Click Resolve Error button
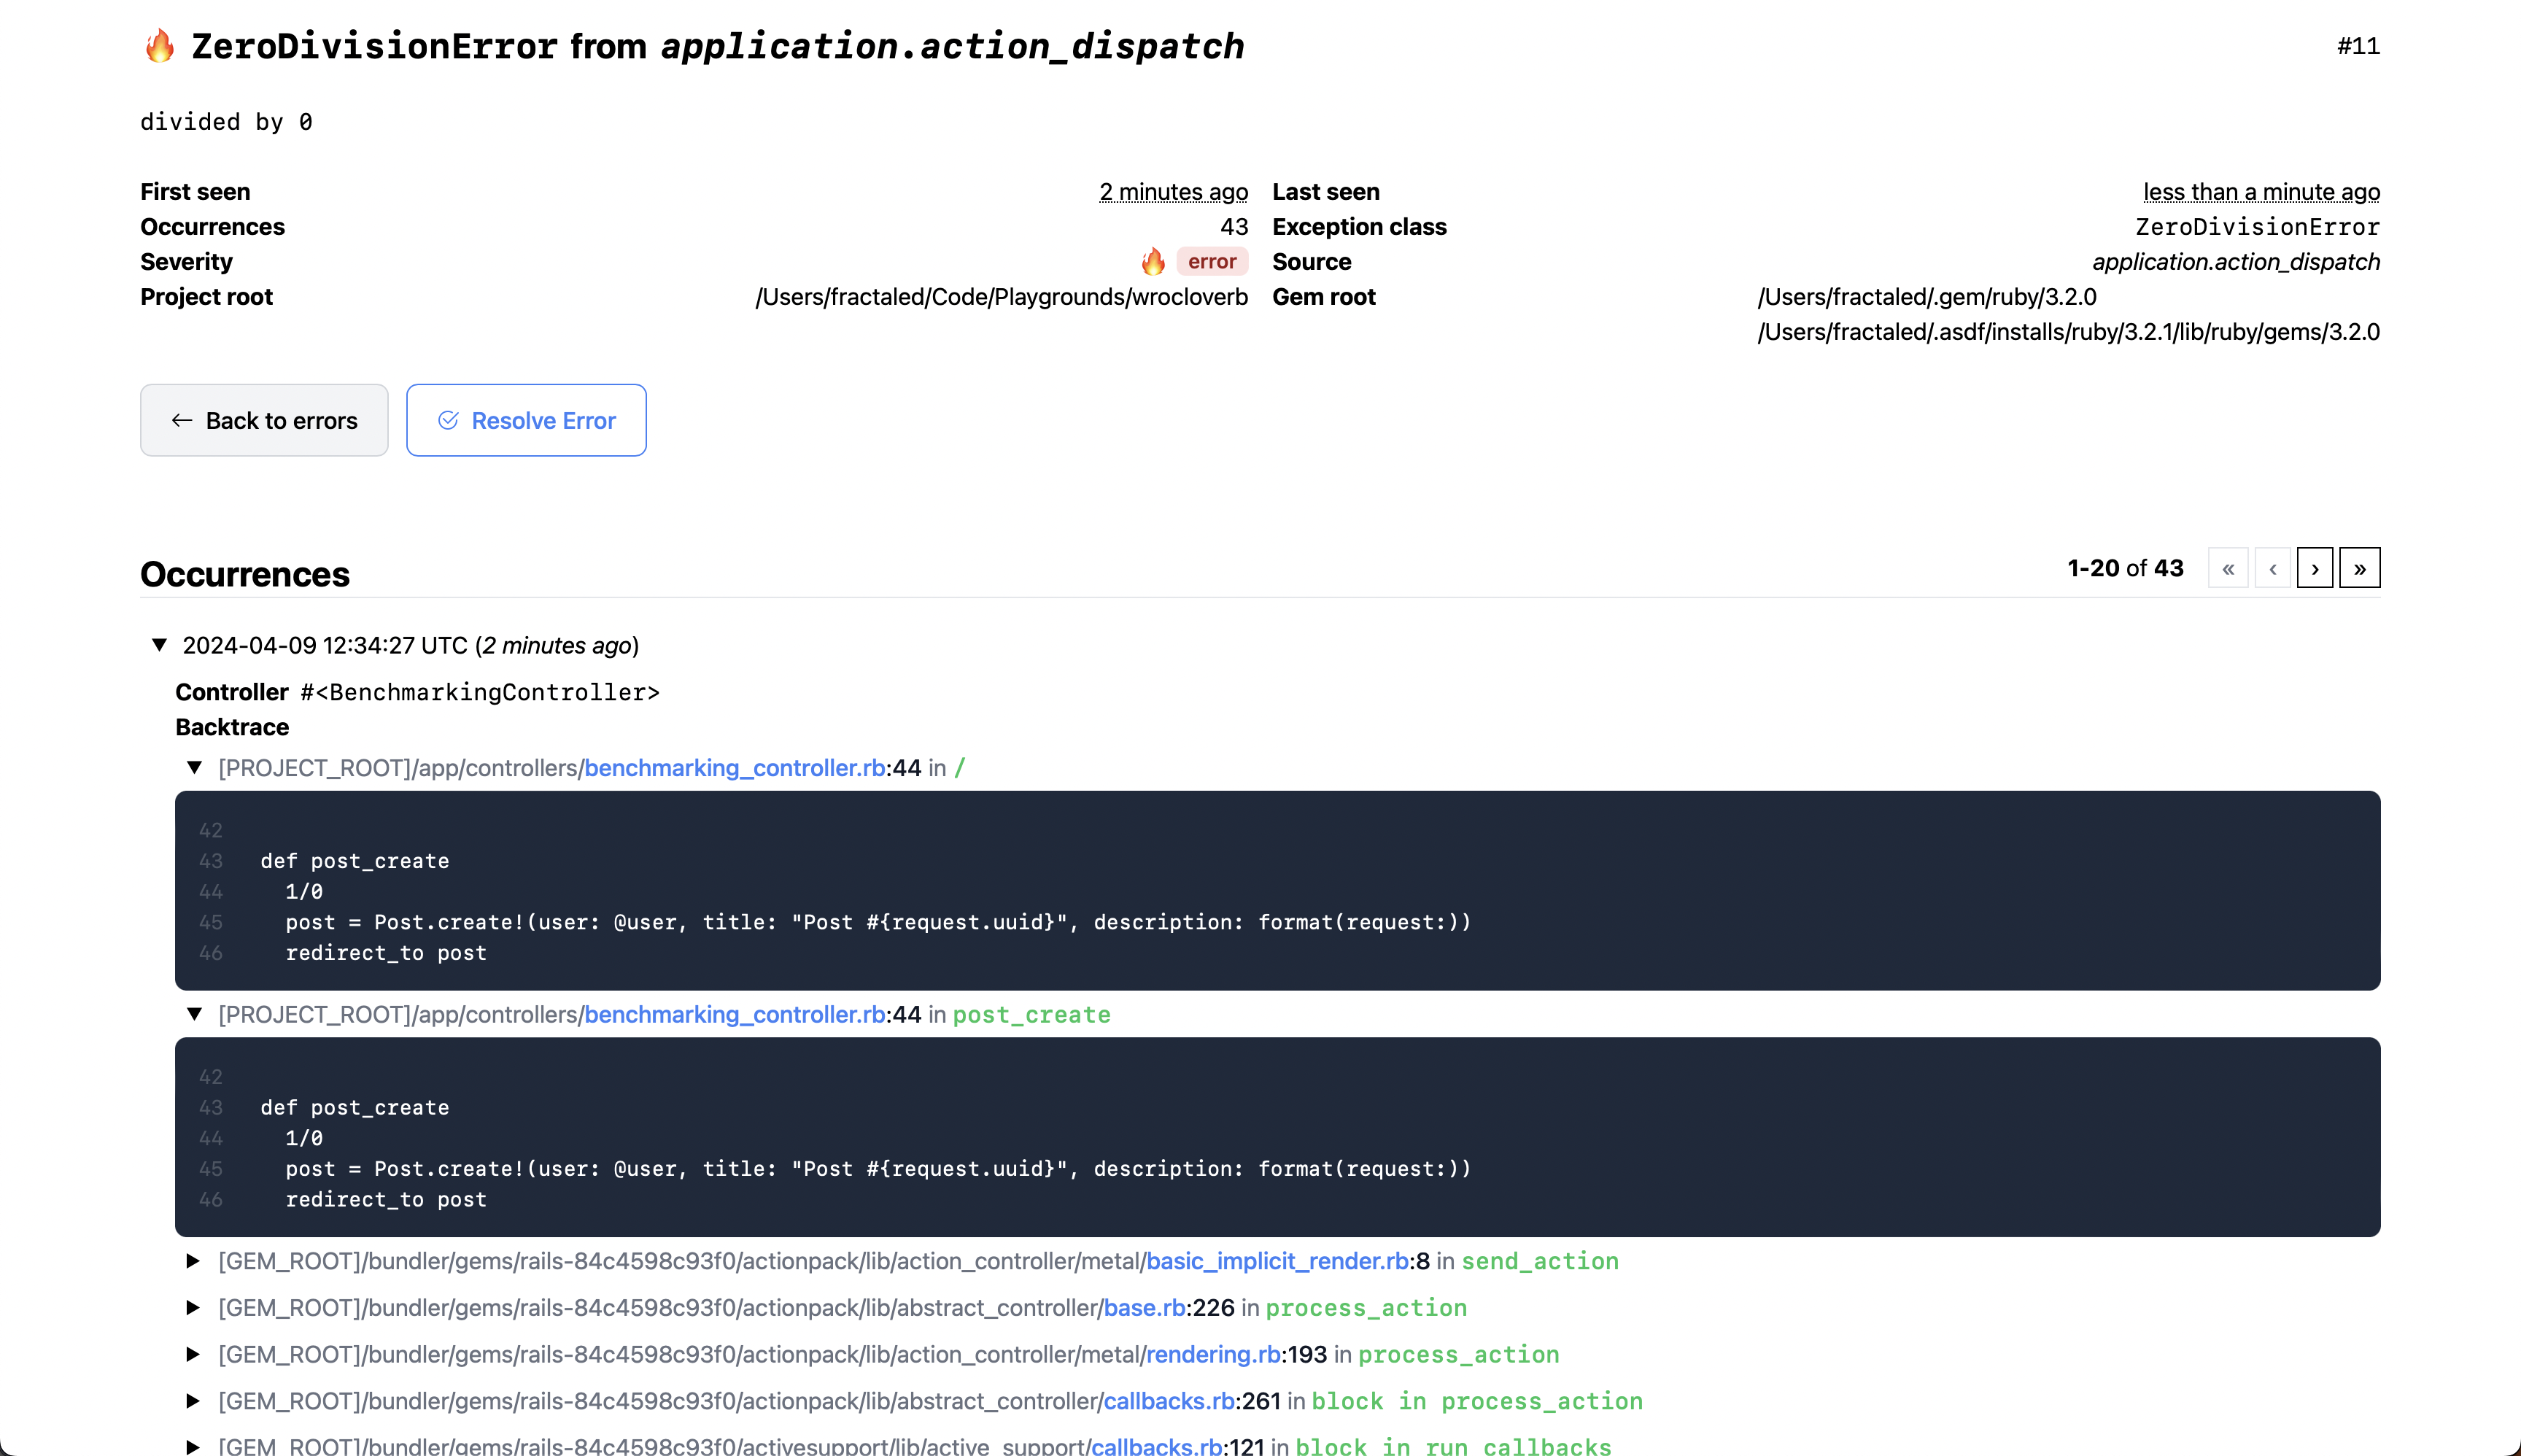Screen dimensions: 2521x1456 coord(526,420)
